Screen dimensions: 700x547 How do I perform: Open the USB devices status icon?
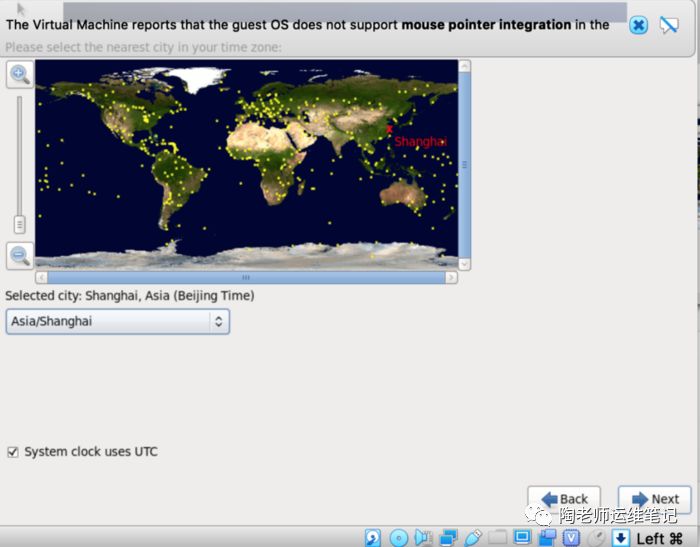coord(473,538)
